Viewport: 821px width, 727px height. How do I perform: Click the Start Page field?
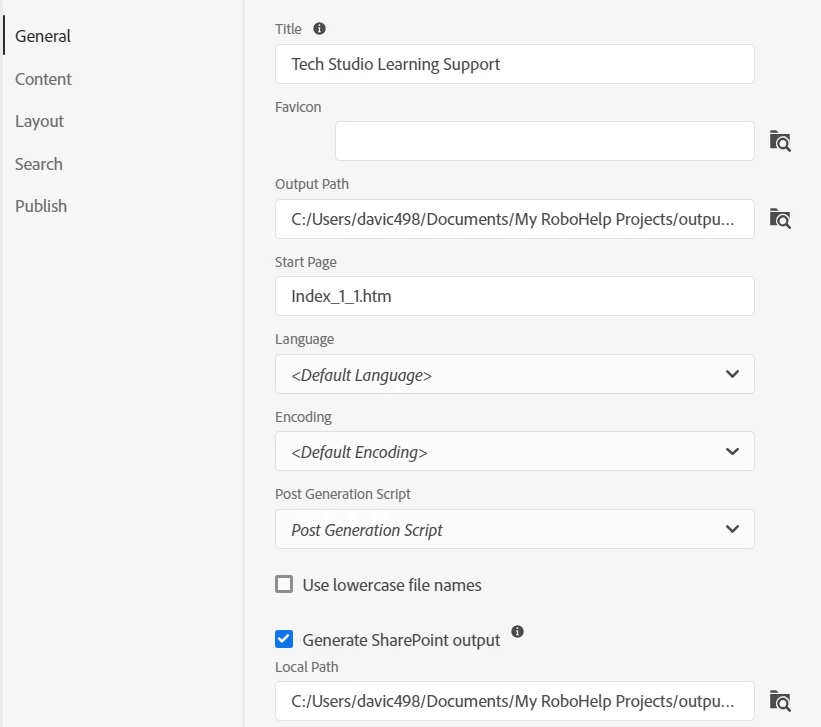tap(514, 296)
